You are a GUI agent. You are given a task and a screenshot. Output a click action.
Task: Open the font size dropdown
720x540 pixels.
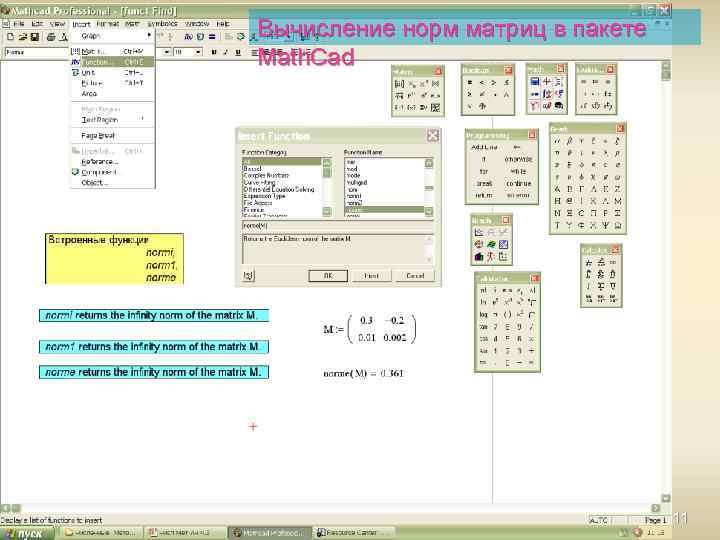point(198,52)
